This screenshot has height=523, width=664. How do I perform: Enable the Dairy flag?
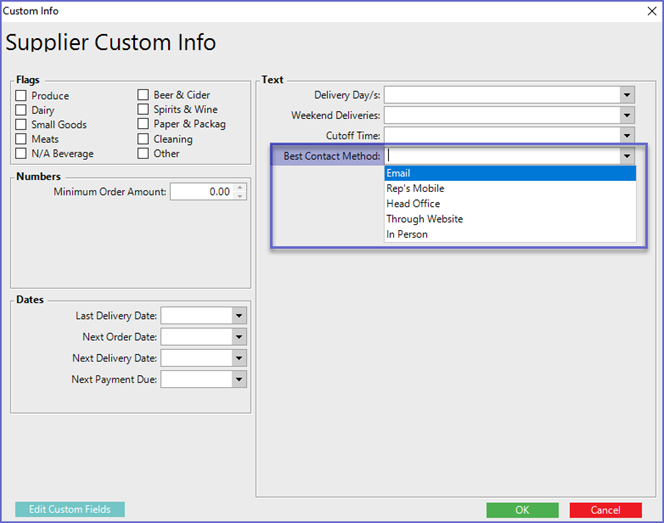click(x=21, y=110)
